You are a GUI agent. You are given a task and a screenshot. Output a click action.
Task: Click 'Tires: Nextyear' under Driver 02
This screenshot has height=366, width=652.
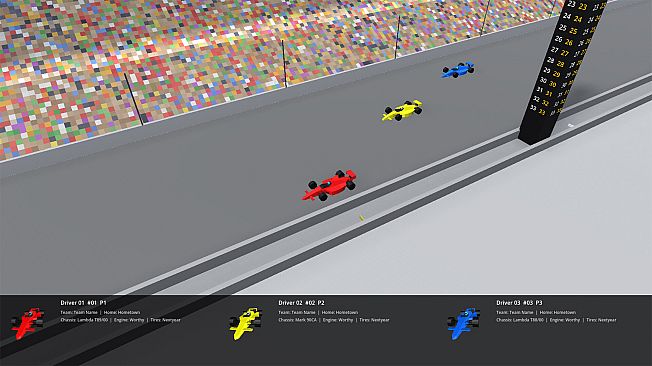(x=374, y=320)
